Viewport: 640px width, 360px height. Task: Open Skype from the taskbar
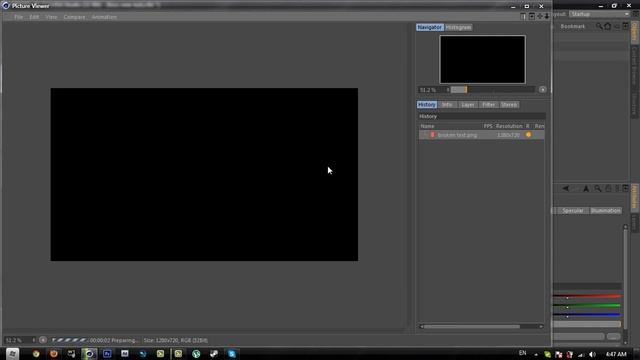click(232, 354)
